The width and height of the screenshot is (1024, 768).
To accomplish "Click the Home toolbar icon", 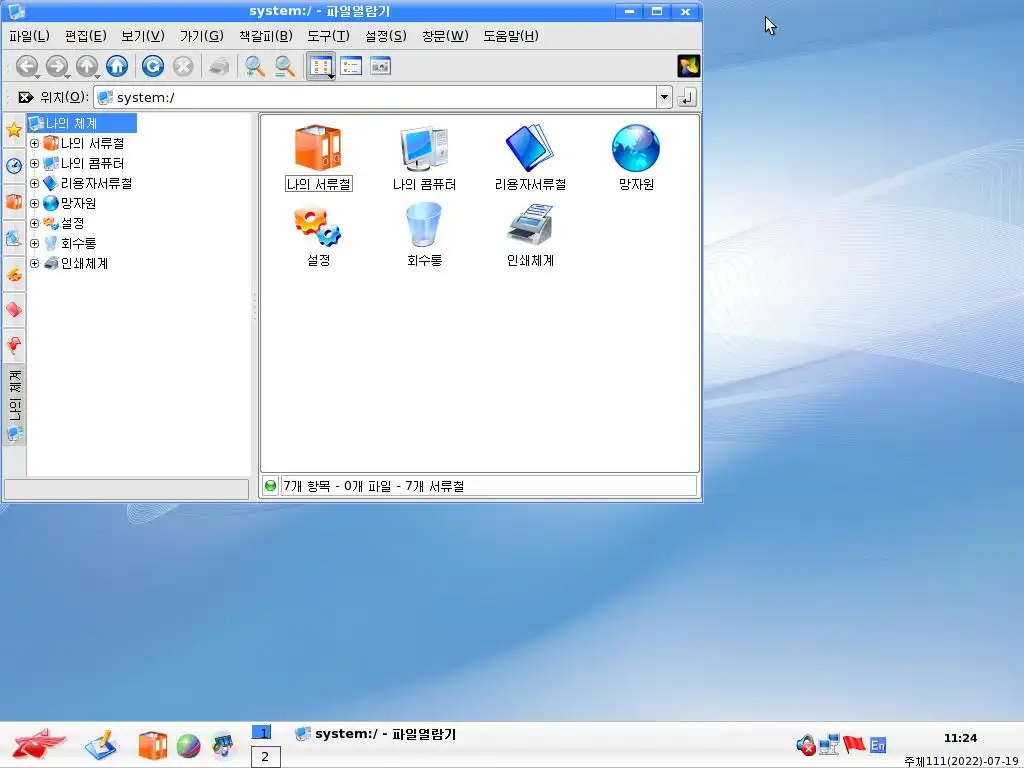I will click(x=117, y=66).
